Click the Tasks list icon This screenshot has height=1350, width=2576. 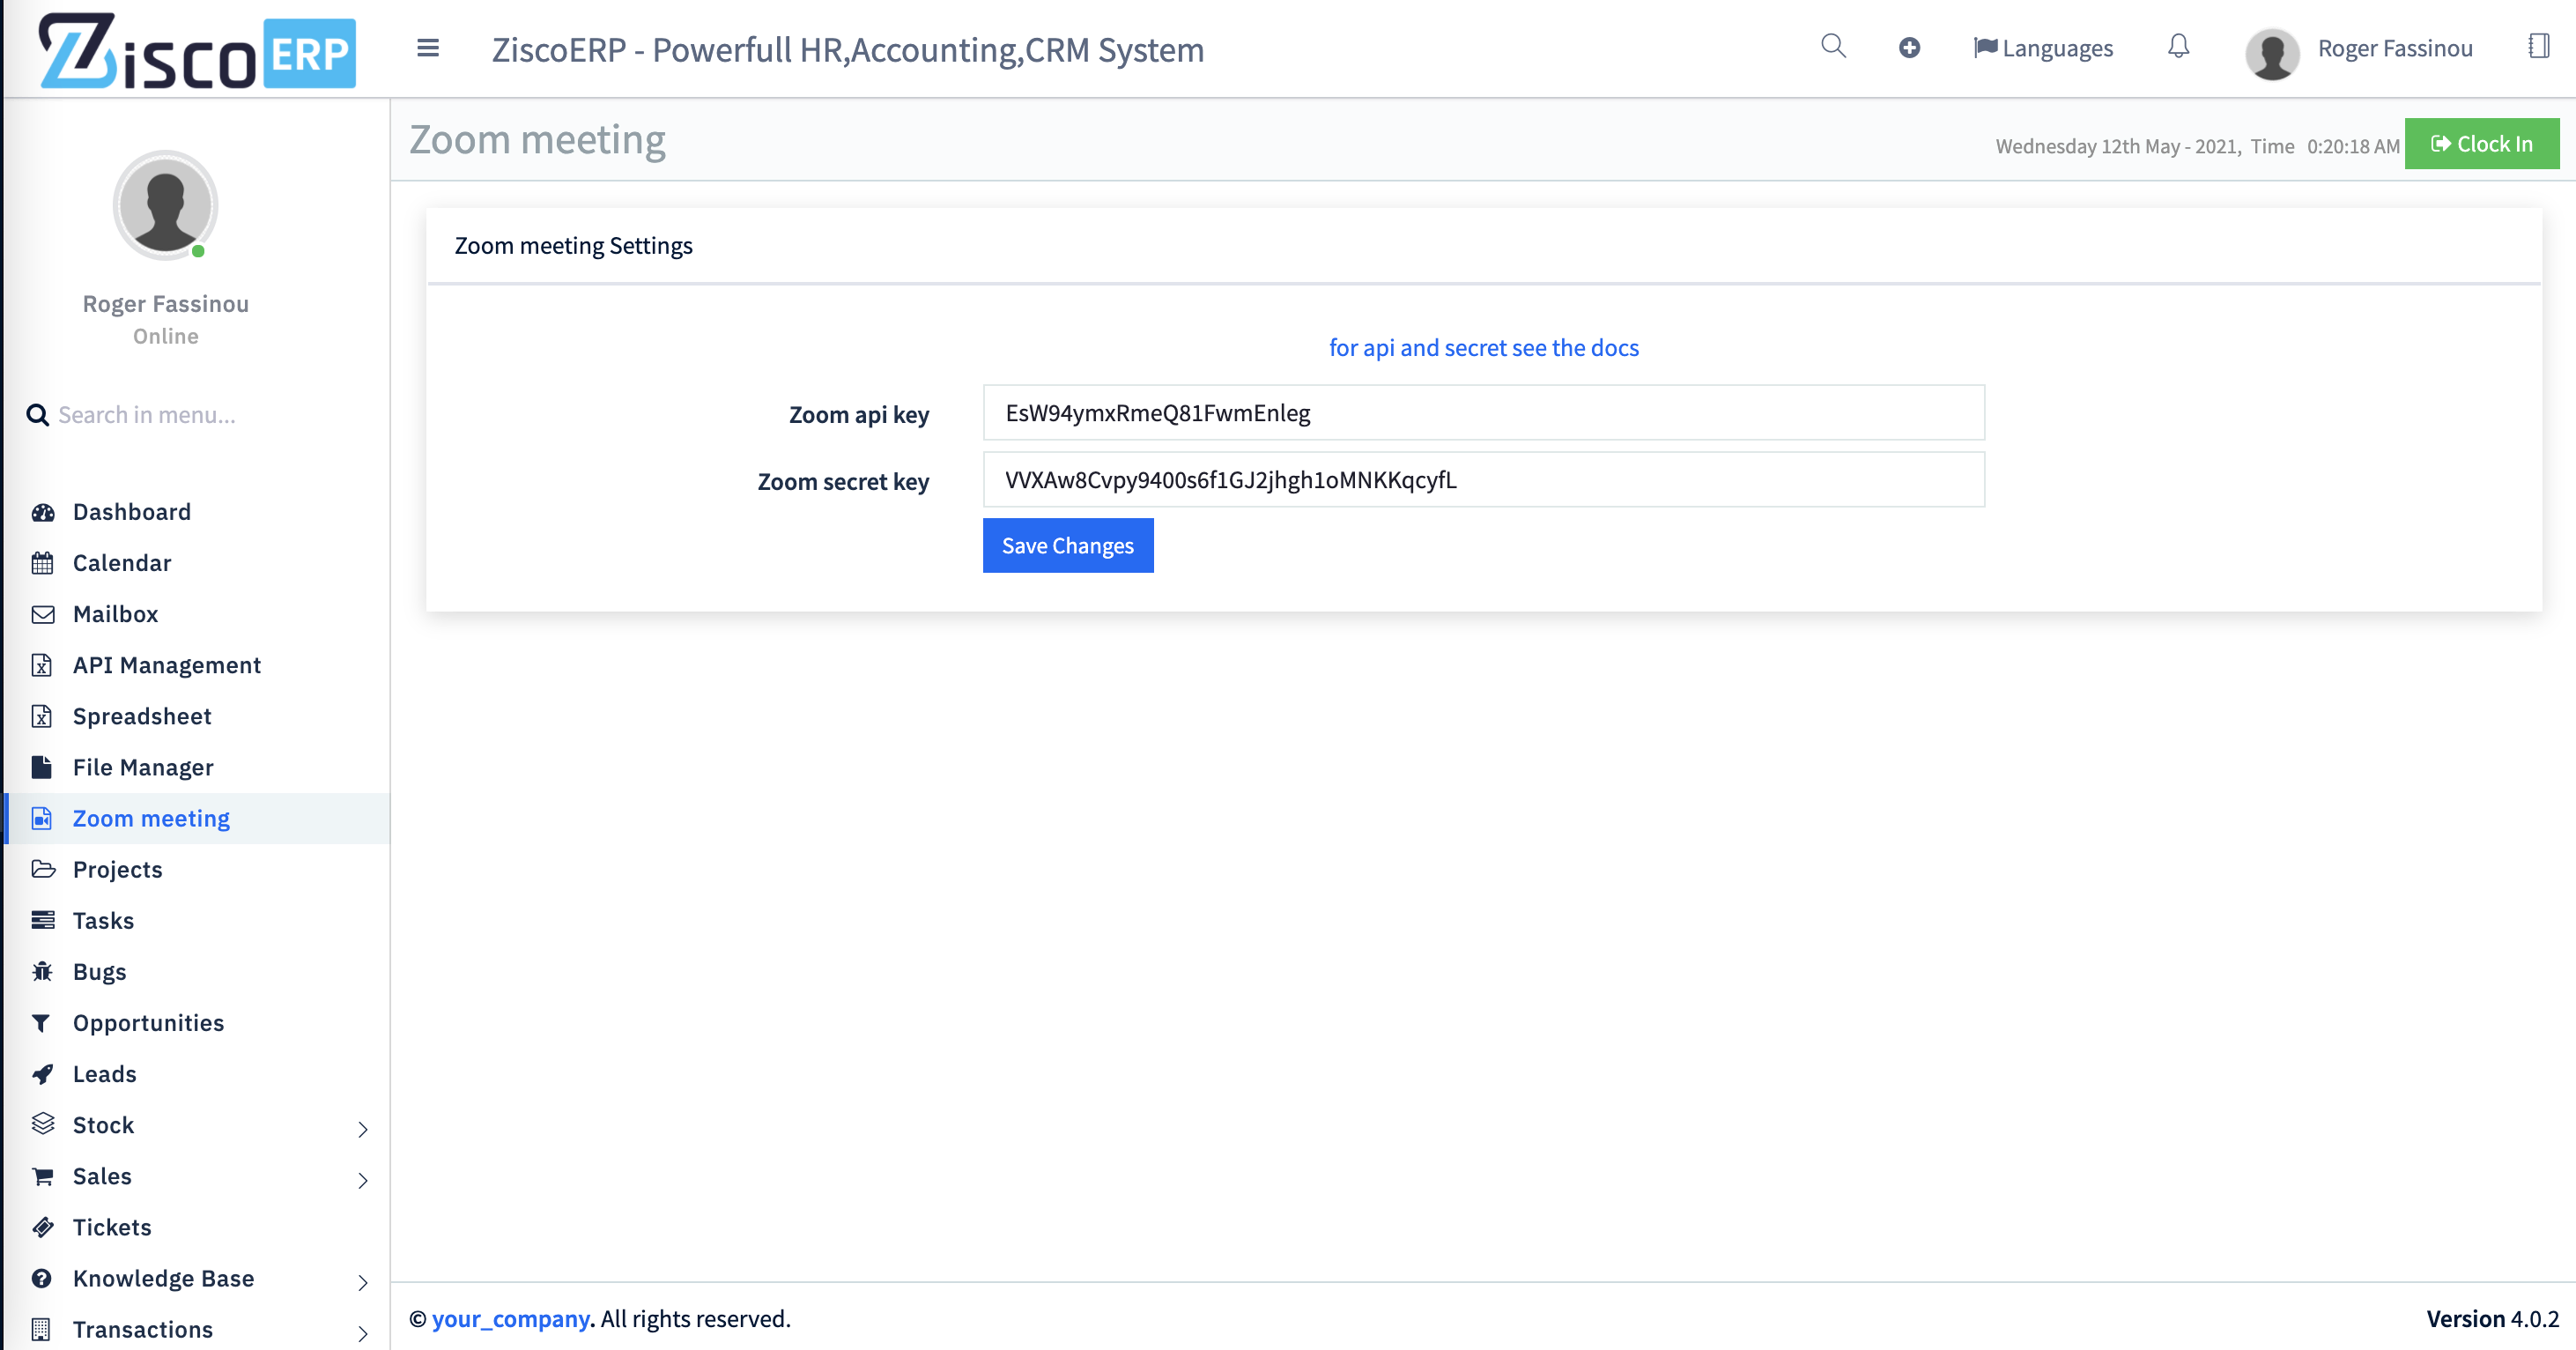tap(42, 920)
